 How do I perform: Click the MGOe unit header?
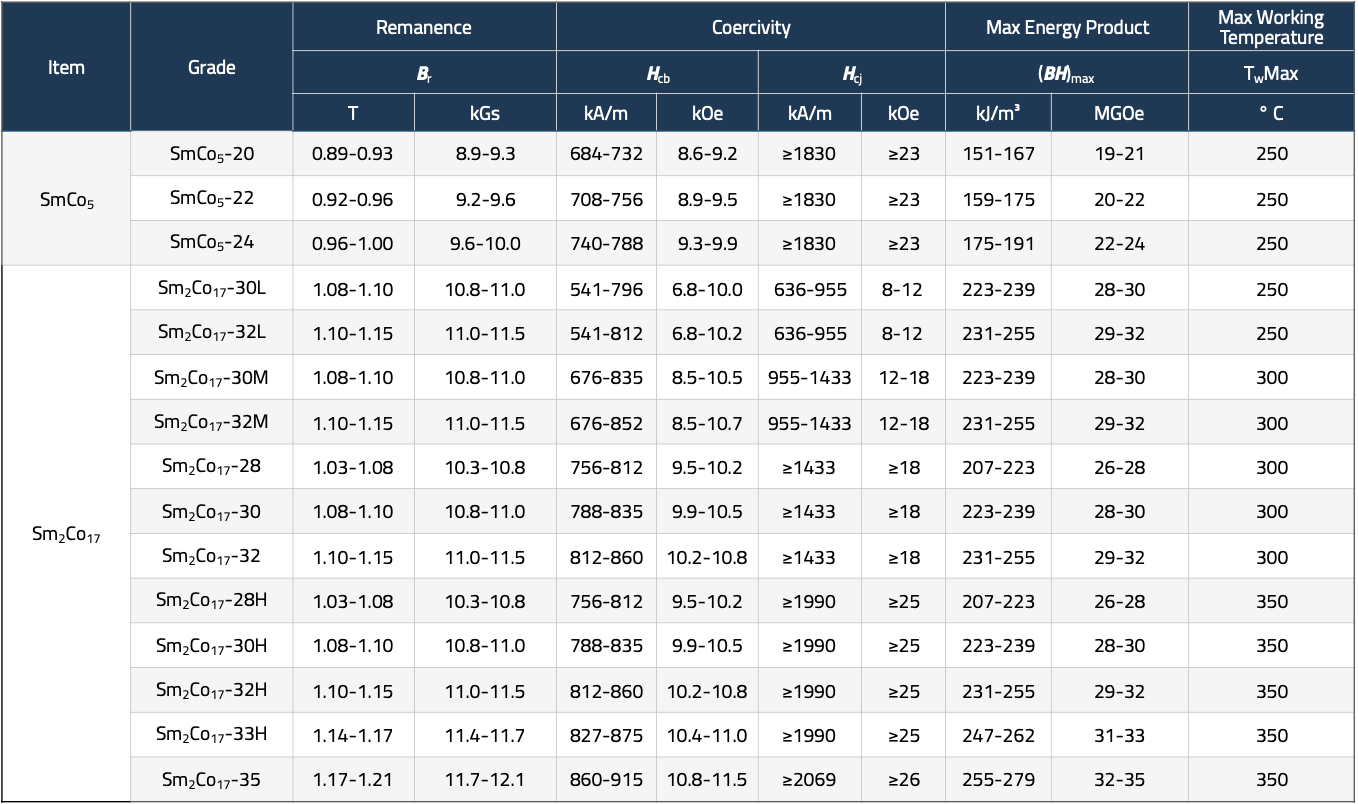[1119, 113]
